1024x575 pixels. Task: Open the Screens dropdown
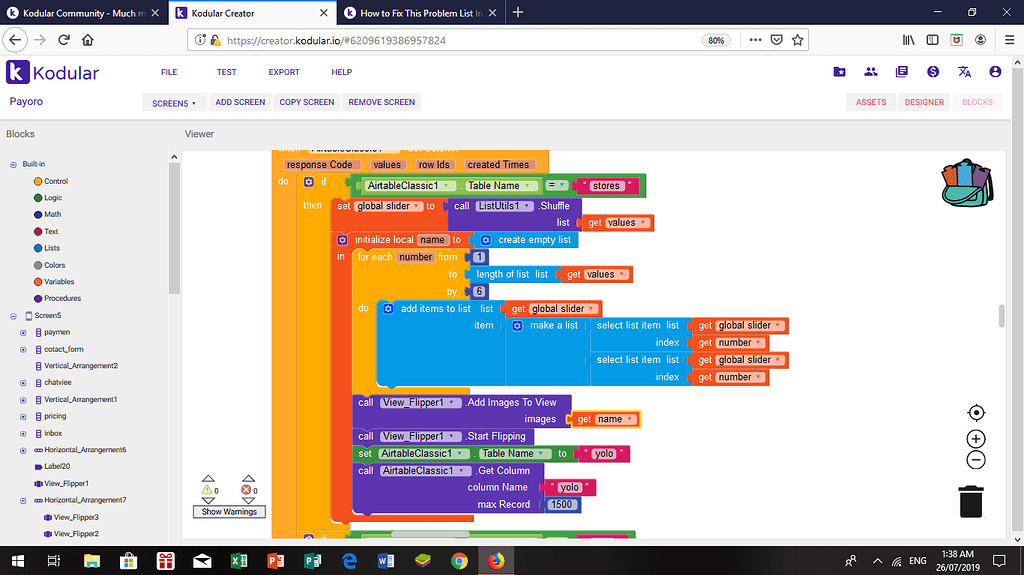(174, 103)
